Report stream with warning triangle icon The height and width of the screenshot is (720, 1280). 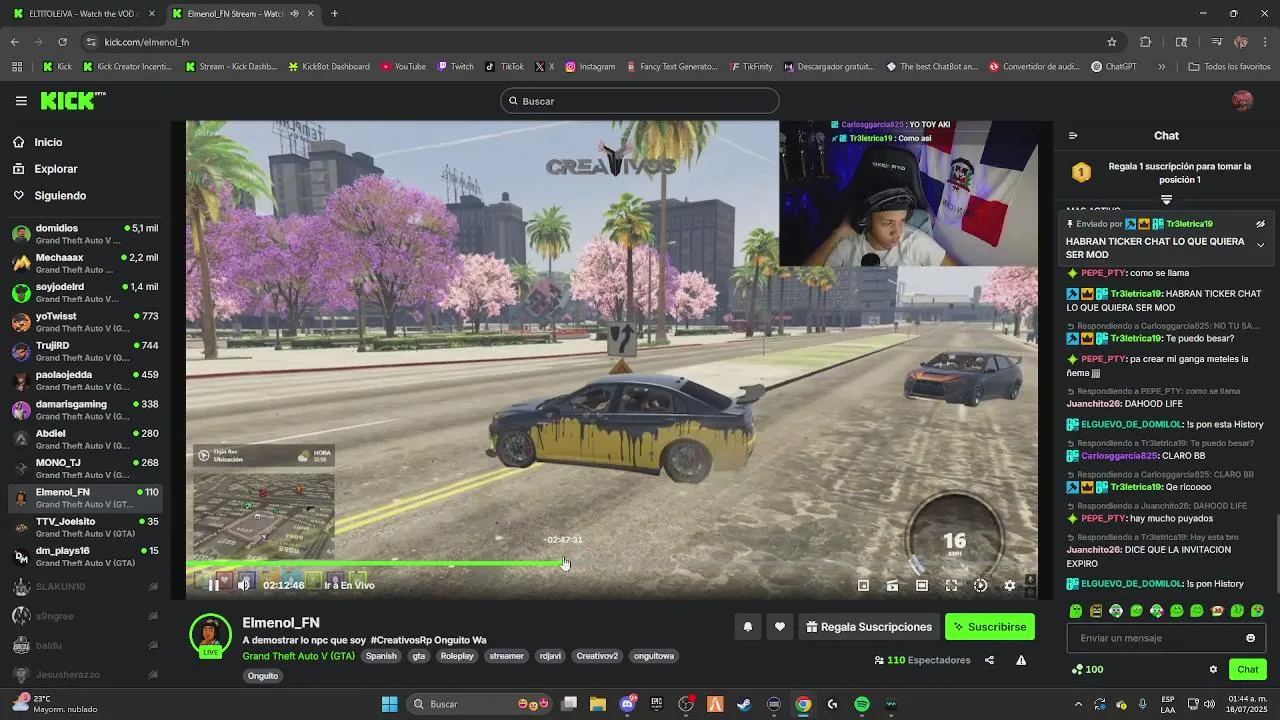(1021, 660)
